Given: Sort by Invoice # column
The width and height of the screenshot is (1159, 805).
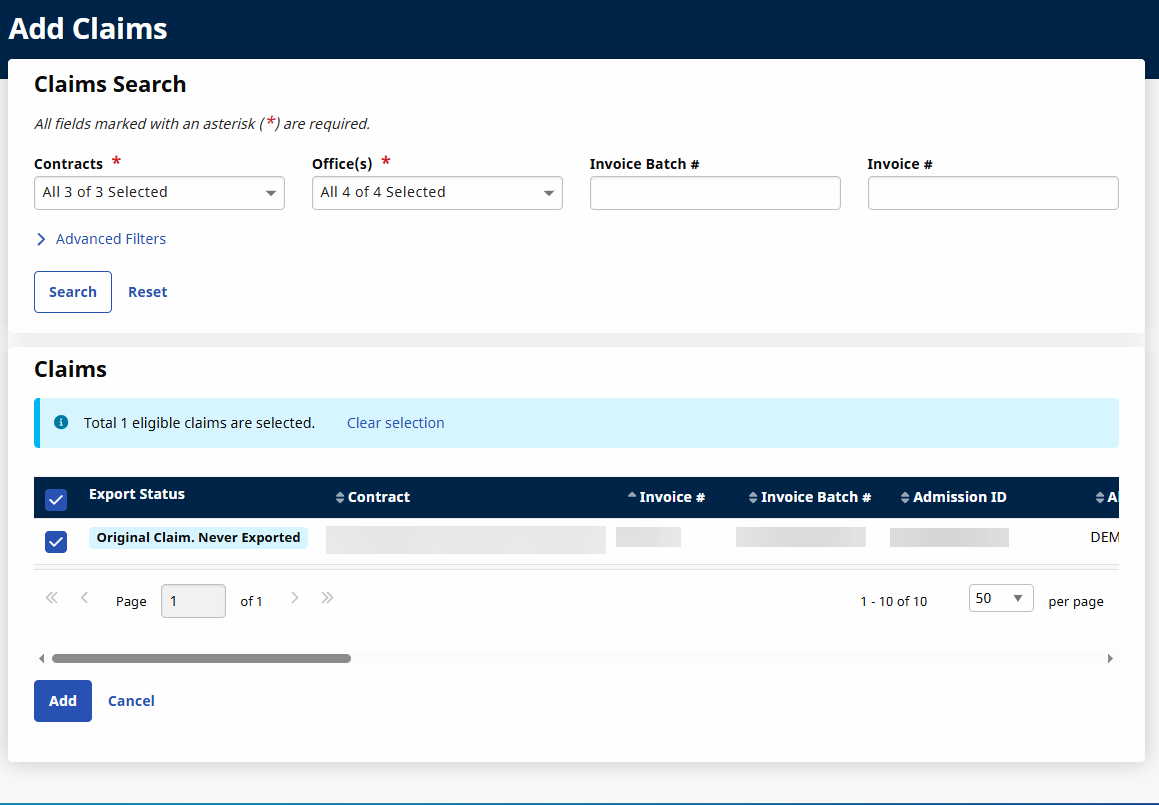Looking at the screenshot, I should [666, 497].
